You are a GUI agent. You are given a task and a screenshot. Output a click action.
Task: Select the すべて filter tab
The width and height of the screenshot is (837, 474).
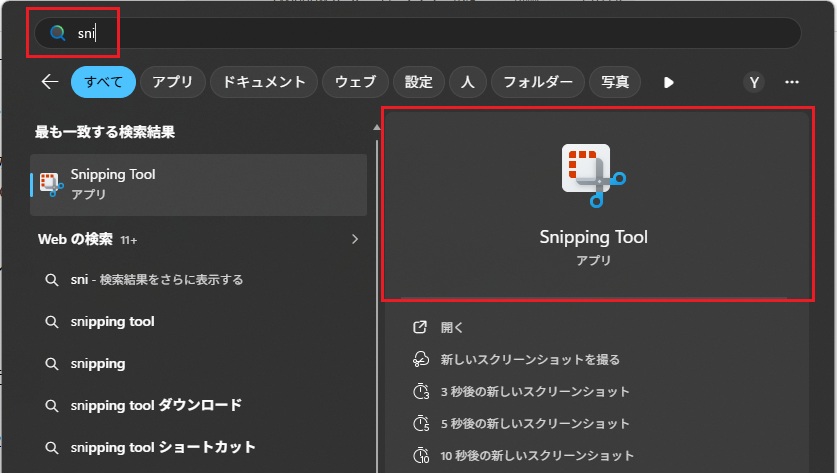[x=102, y=82]
